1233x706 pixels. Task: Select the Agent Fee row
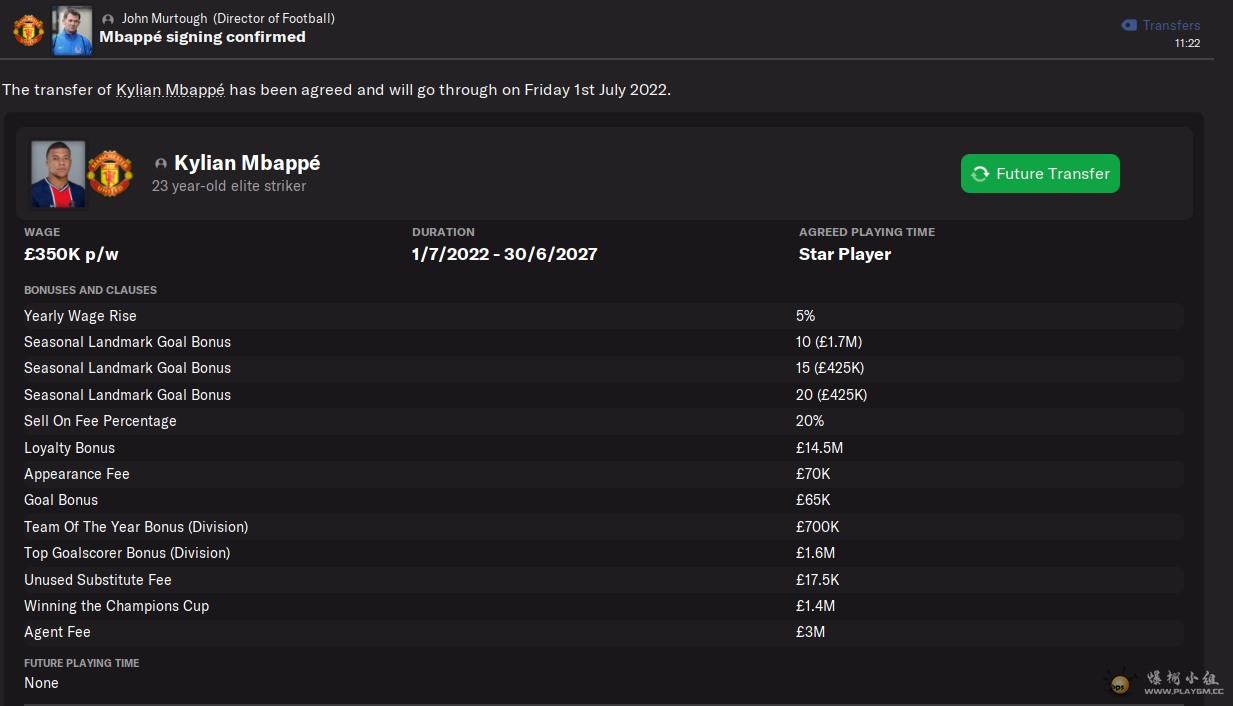click(x=600, y=632)
